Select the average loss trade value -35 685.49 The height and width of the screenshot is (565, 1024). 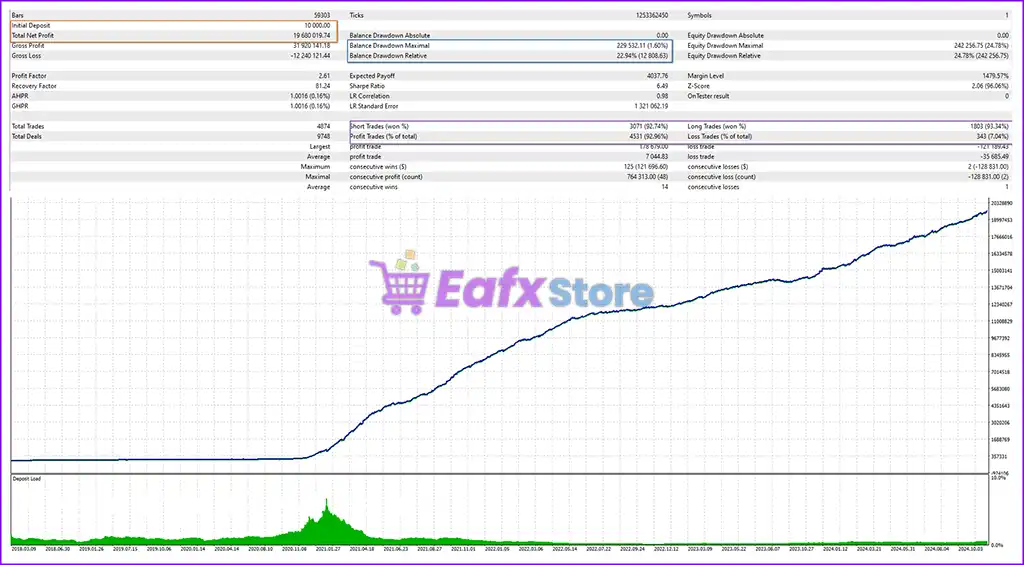tap(994, 157)
